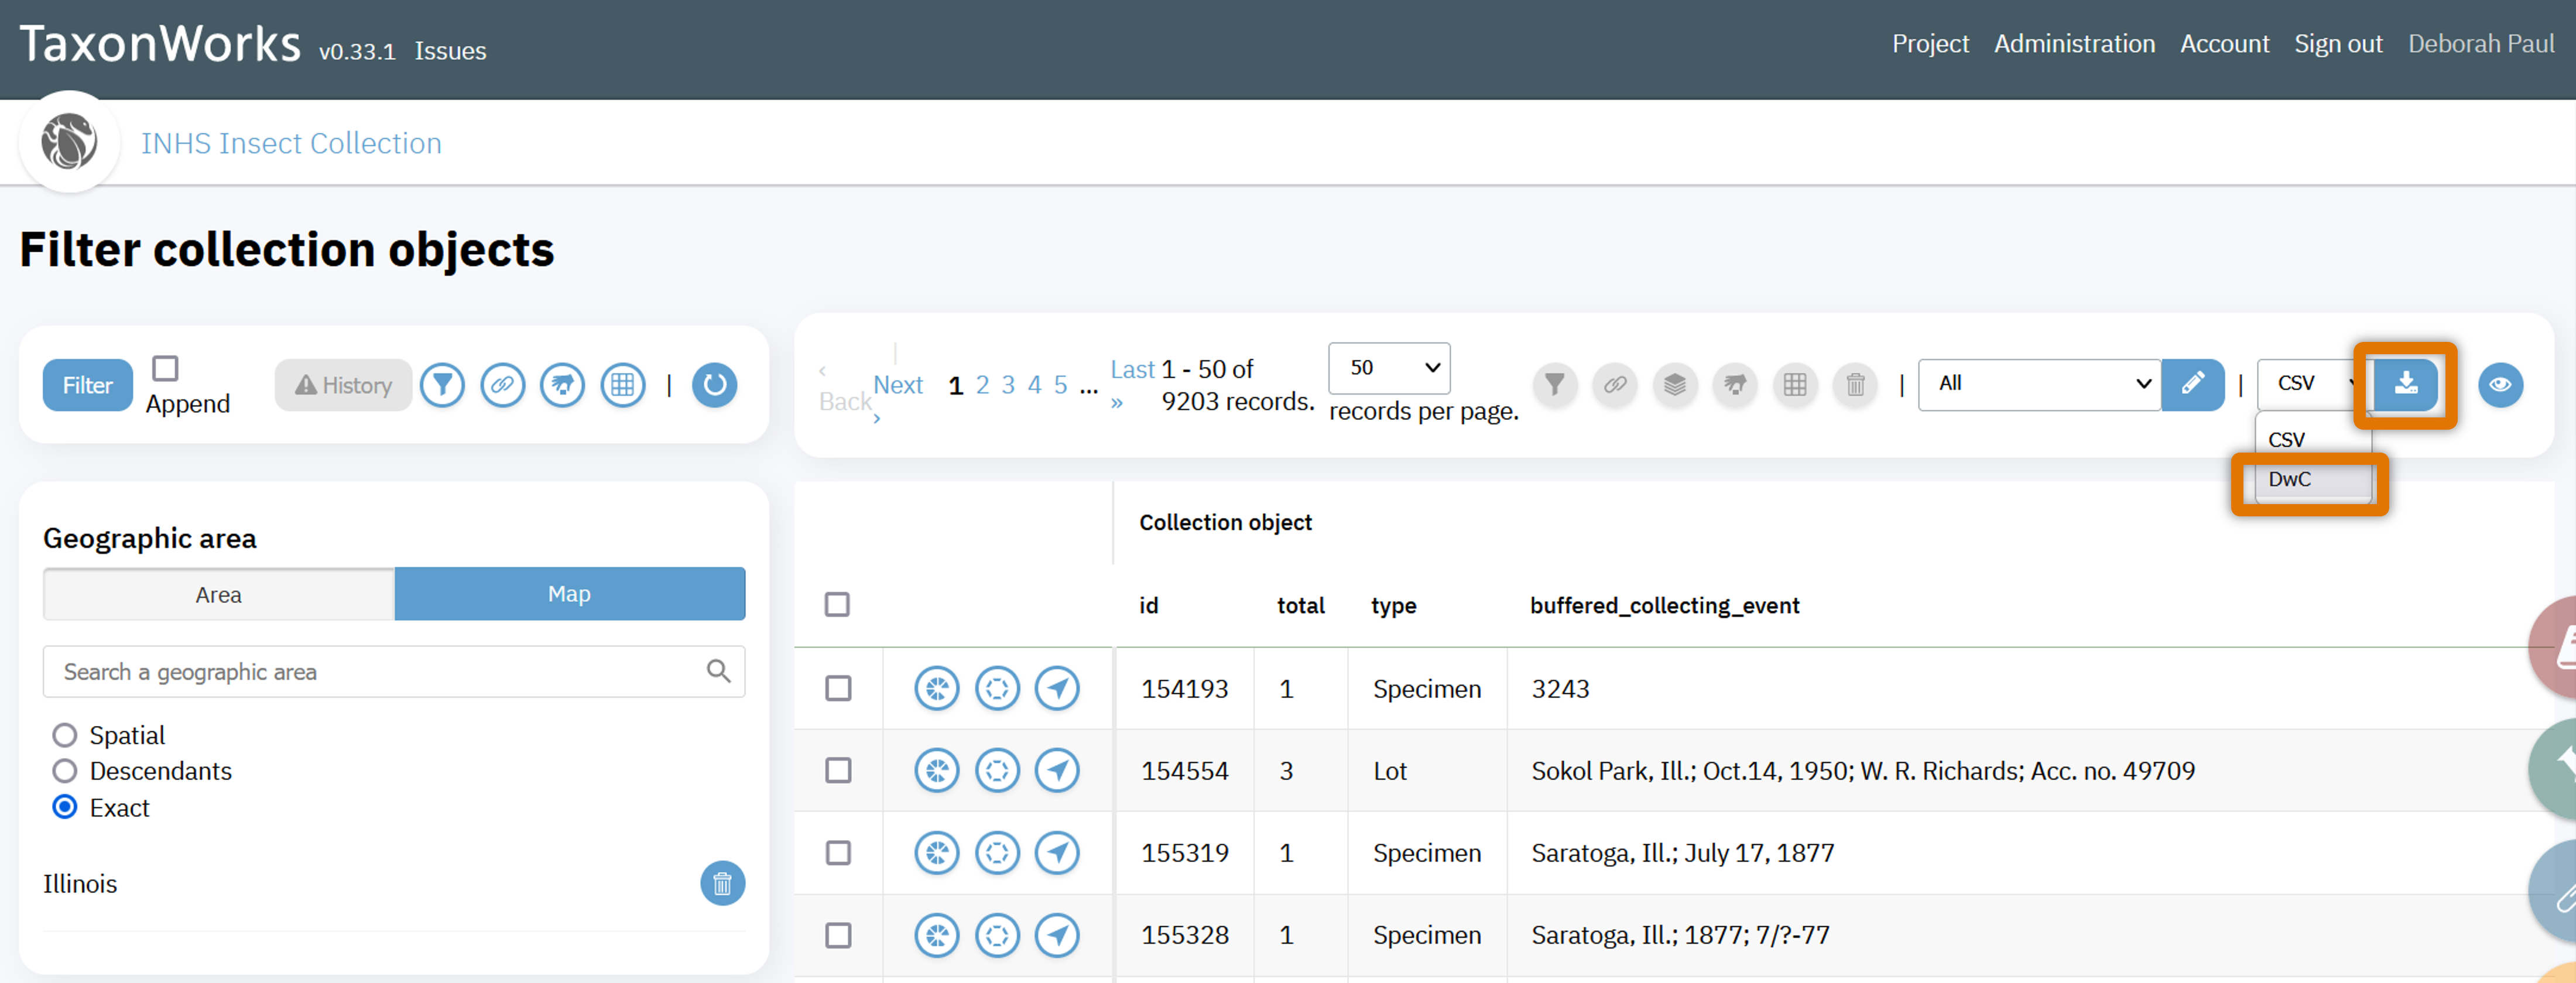The height and width of the screenshot is (983, 2576).
Task: Click the link icon in the filter panel
Action: pos(502,385)
